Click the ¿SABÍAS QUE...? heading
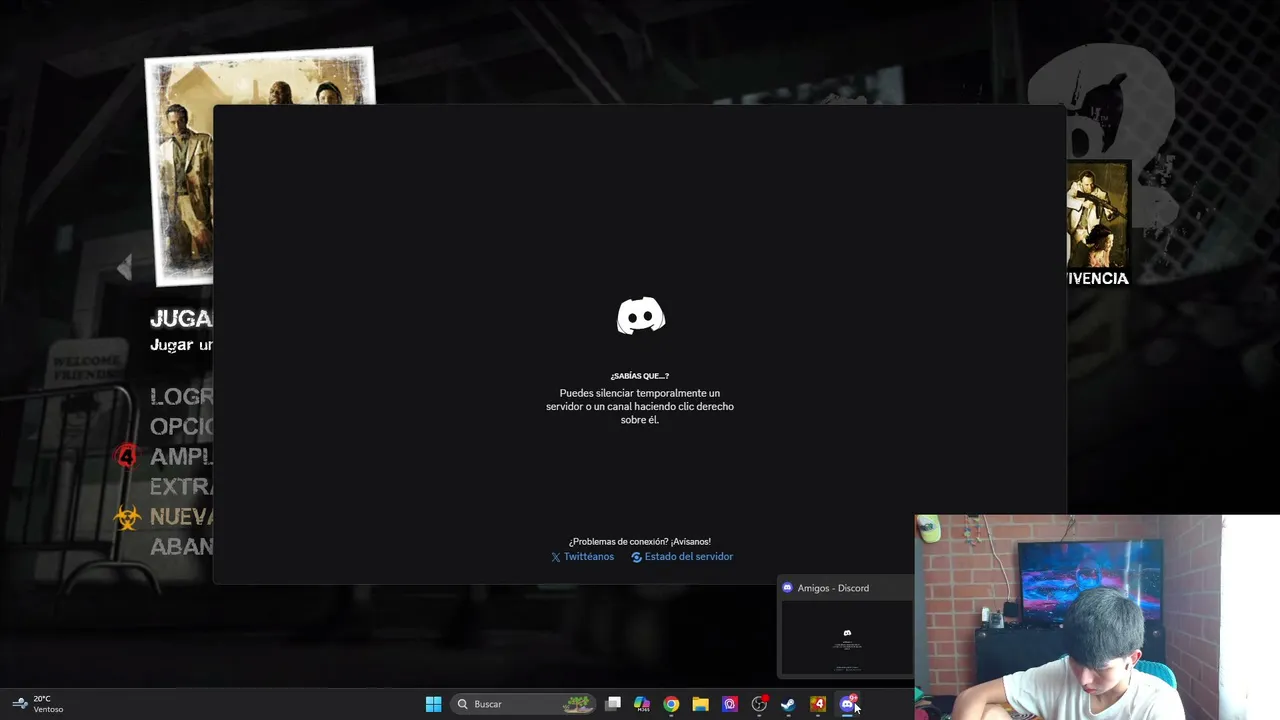 (x=640, y=376)
